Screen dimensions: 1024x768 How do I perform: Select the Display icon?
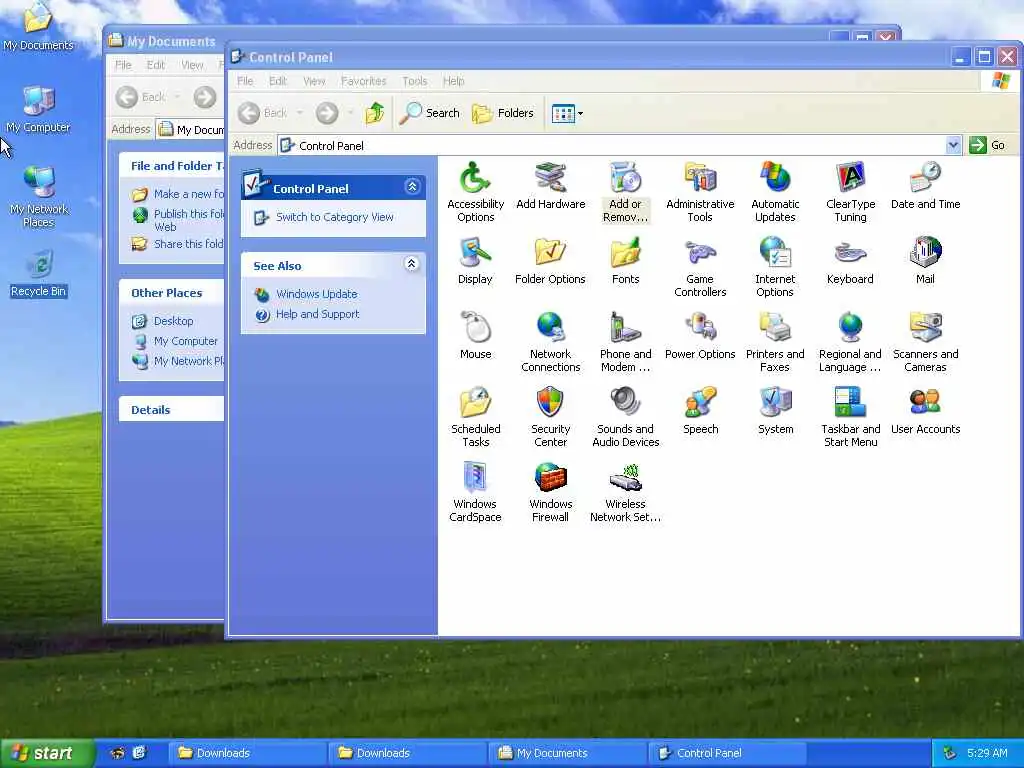click(475, 261)
